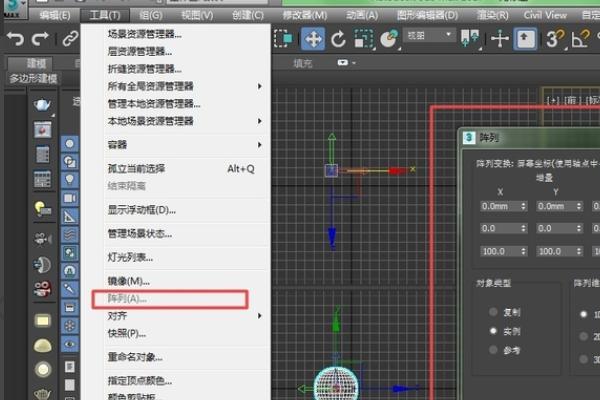600x400 pixels.
Task: Toggle the Display Lights filter (bulb icon)
Action: [x=70, y=180]
